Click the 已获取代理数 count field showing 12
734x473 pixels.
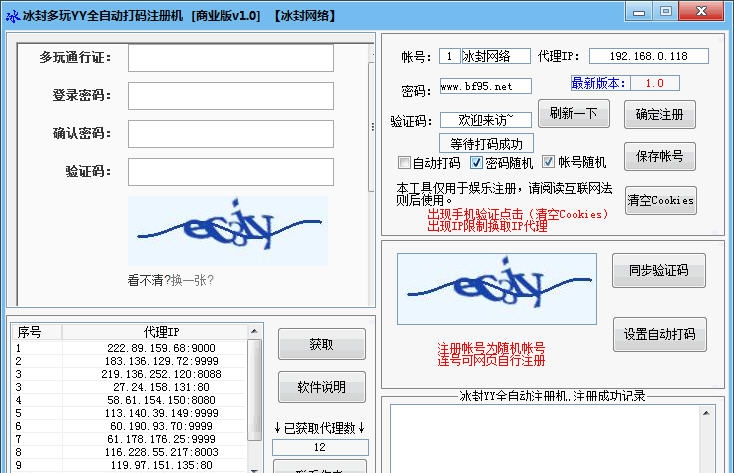[320, 447]
